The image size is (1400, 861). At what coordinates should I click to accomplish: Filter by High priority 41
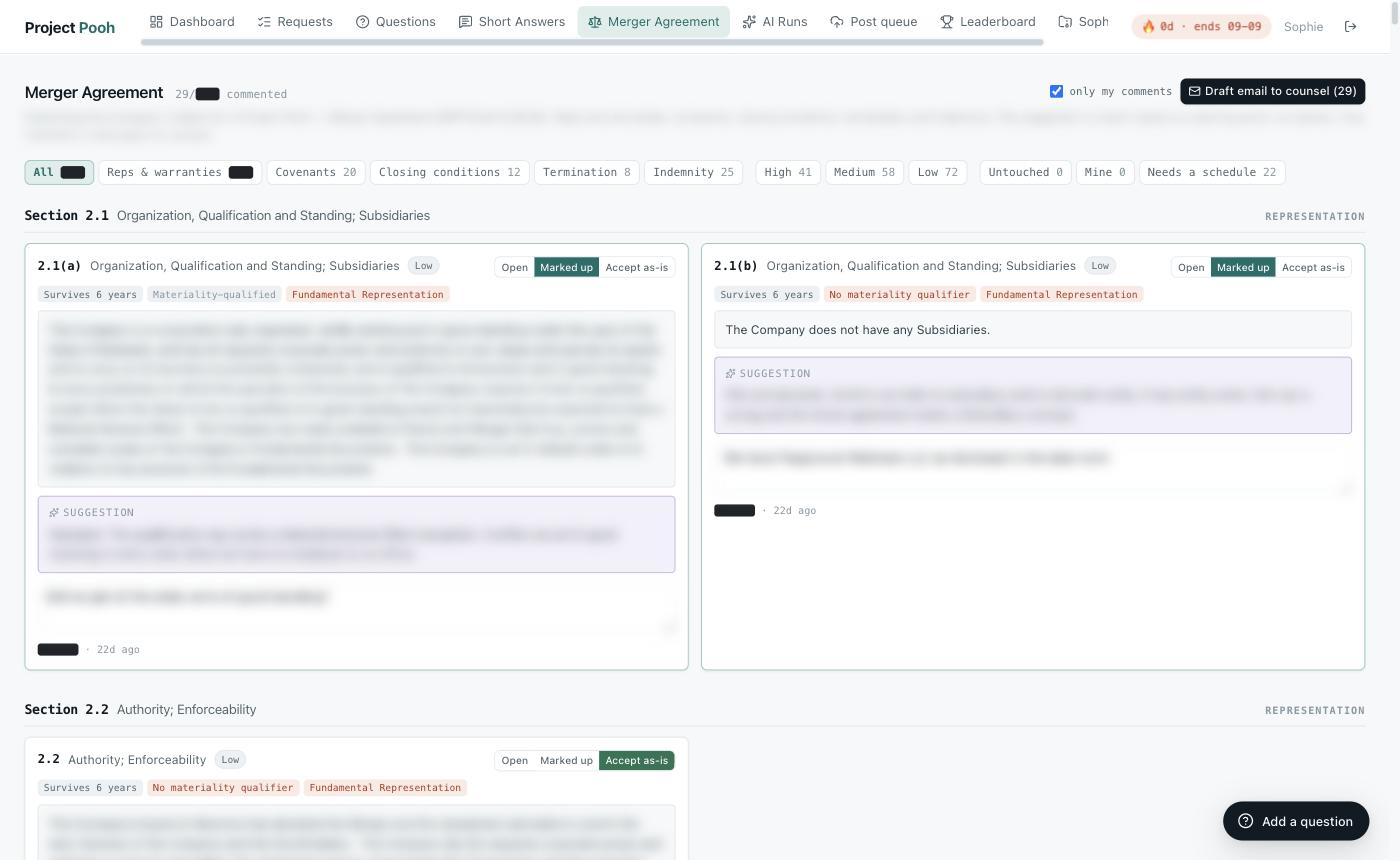788,172
